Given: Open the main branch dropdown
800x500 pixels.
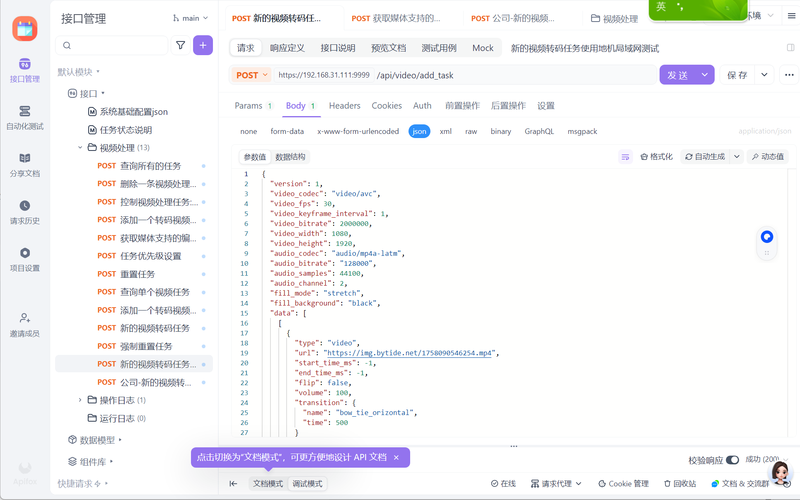Looking at the screenshot, I should [x=190, y=18].
